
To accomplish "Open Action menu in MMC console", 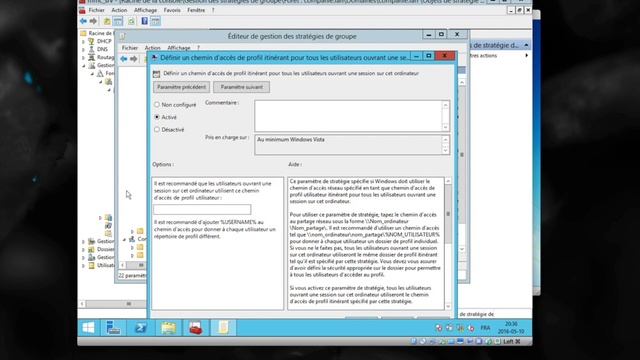I will pyautogui.click(x=119, y=10).
